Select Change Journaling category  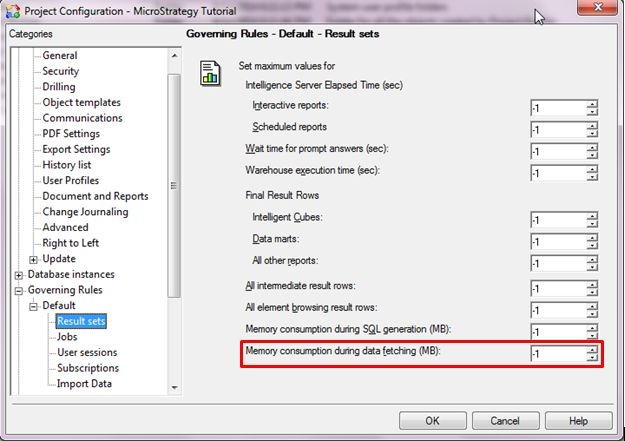click(x=85, y=211)
